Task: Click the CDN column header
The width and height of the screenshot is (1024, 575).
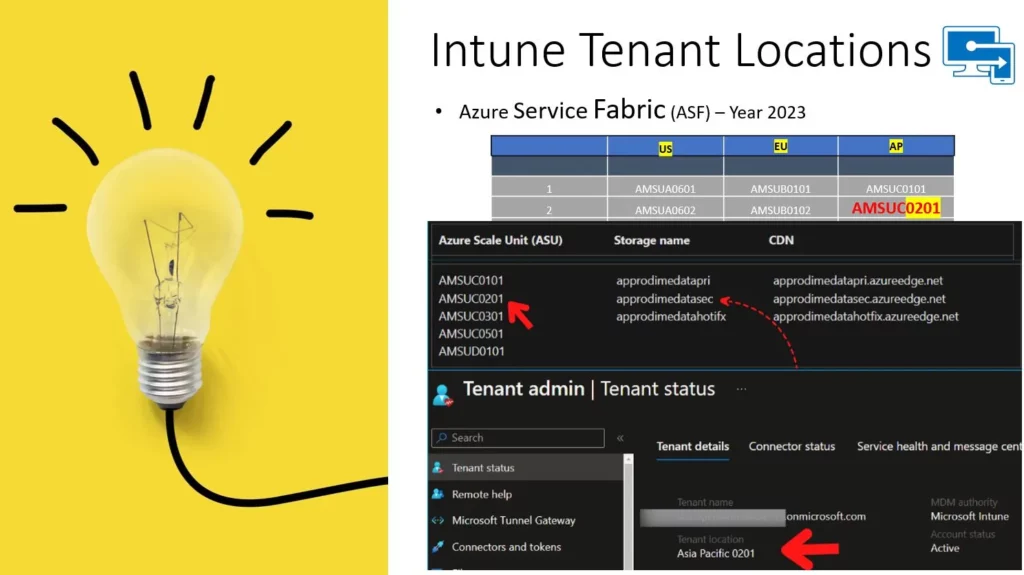Action: (781, 240)
